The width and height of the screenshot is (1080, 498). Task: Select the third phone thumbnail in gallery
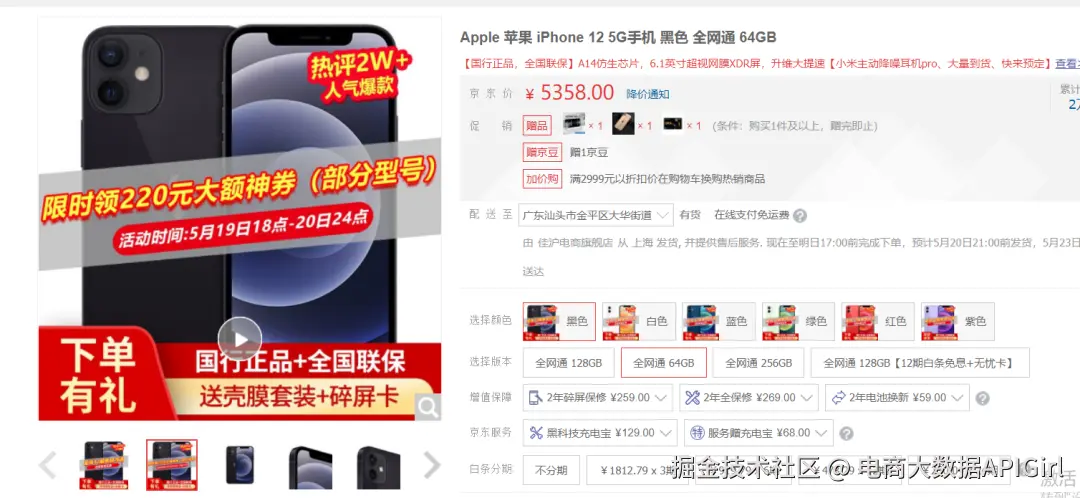click(240, 465)
